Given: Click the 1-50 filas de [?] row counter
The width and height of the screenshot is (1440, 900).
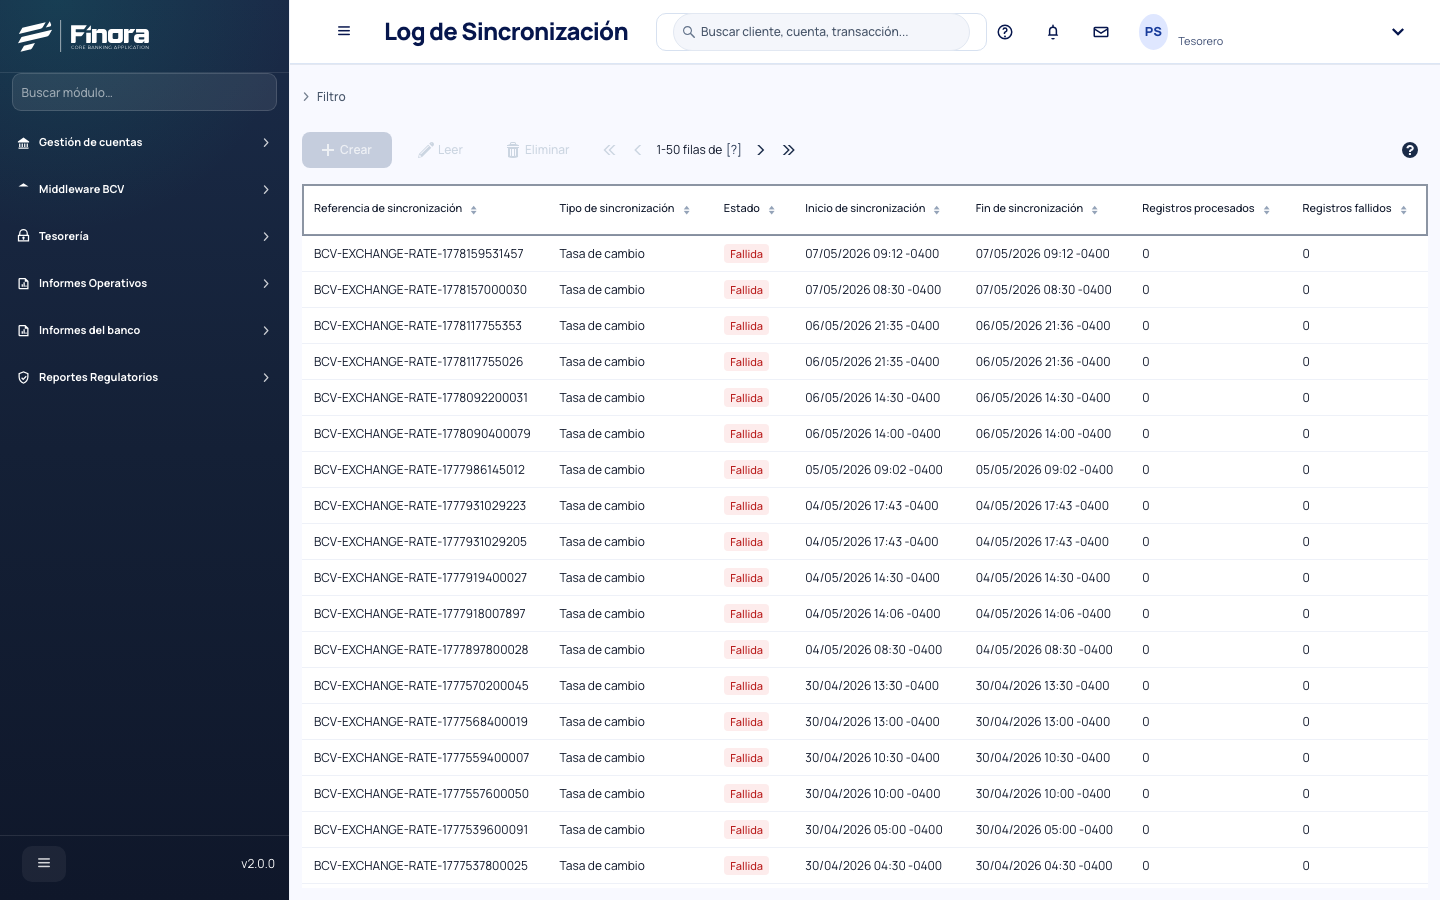Looking at the screenshot, I should 699,150.
